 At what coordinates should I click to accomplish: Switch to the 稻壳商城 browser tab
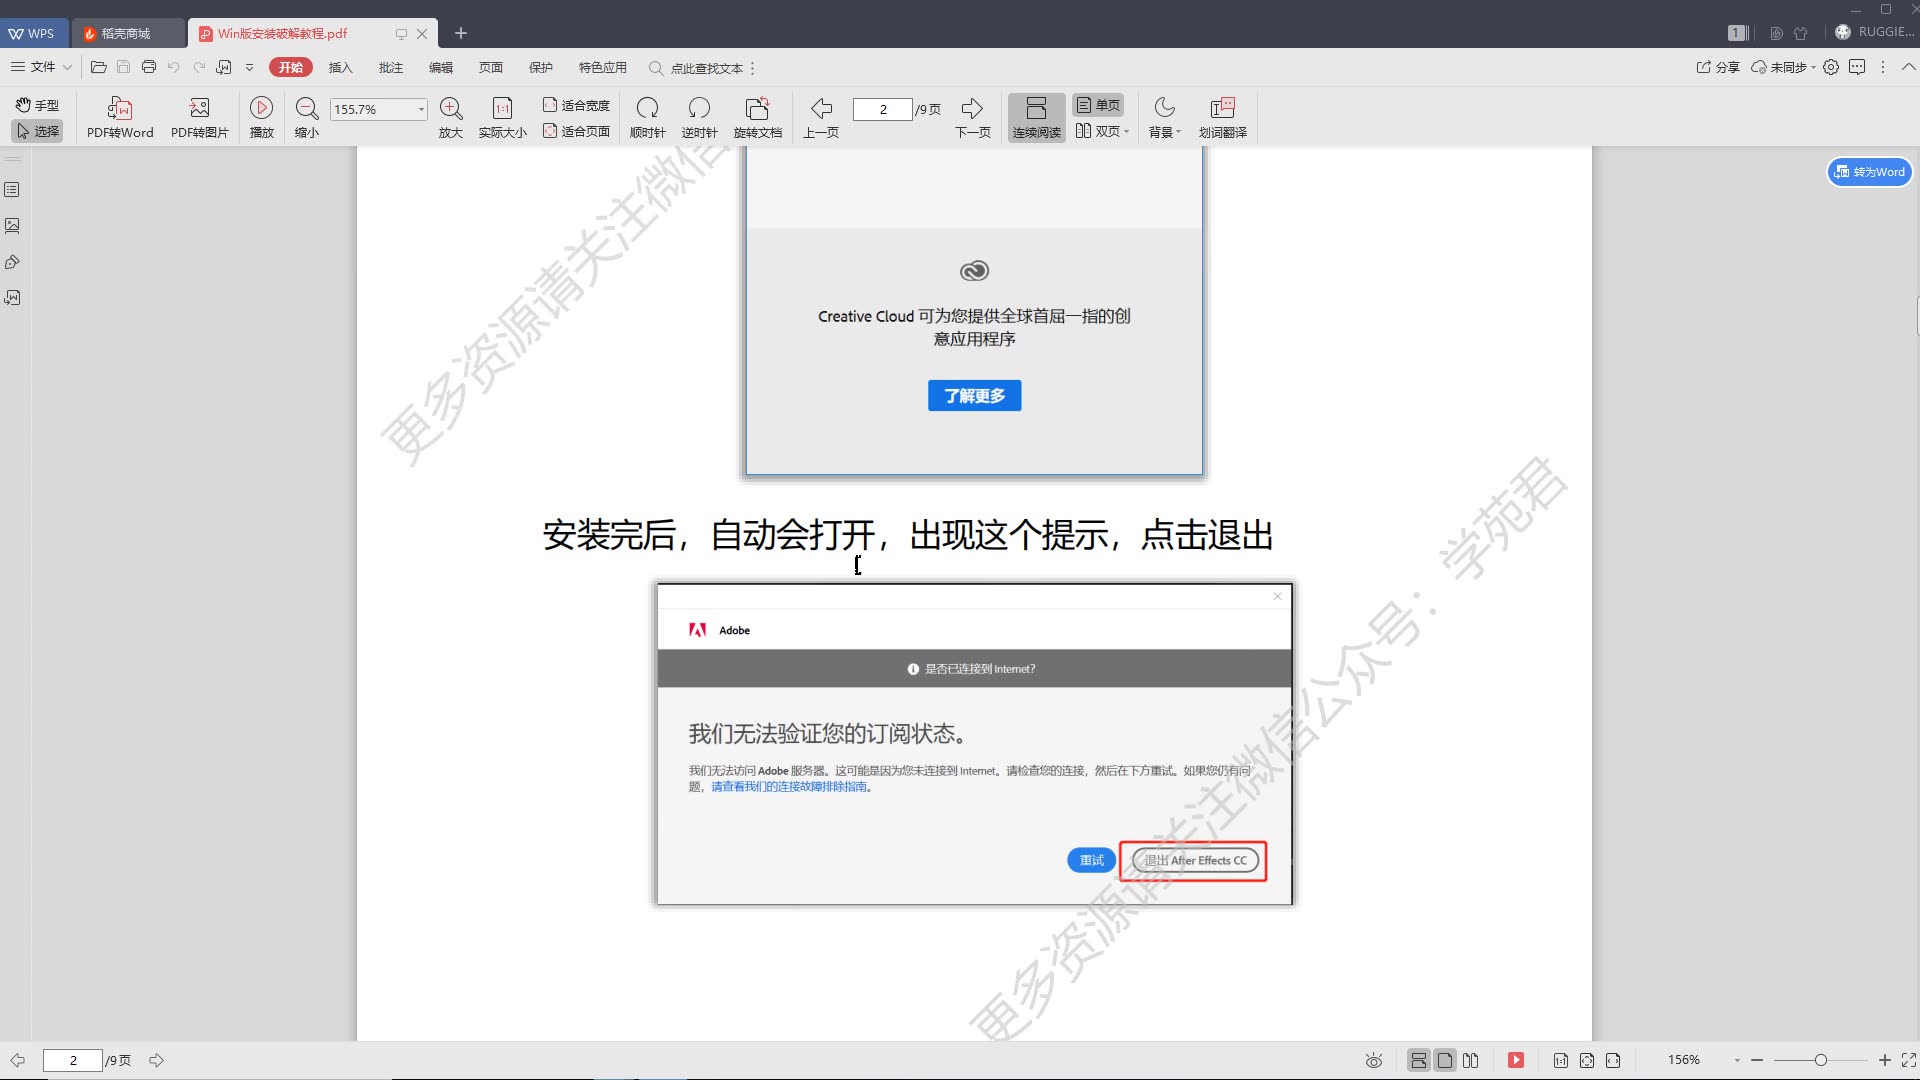point(129,33)
